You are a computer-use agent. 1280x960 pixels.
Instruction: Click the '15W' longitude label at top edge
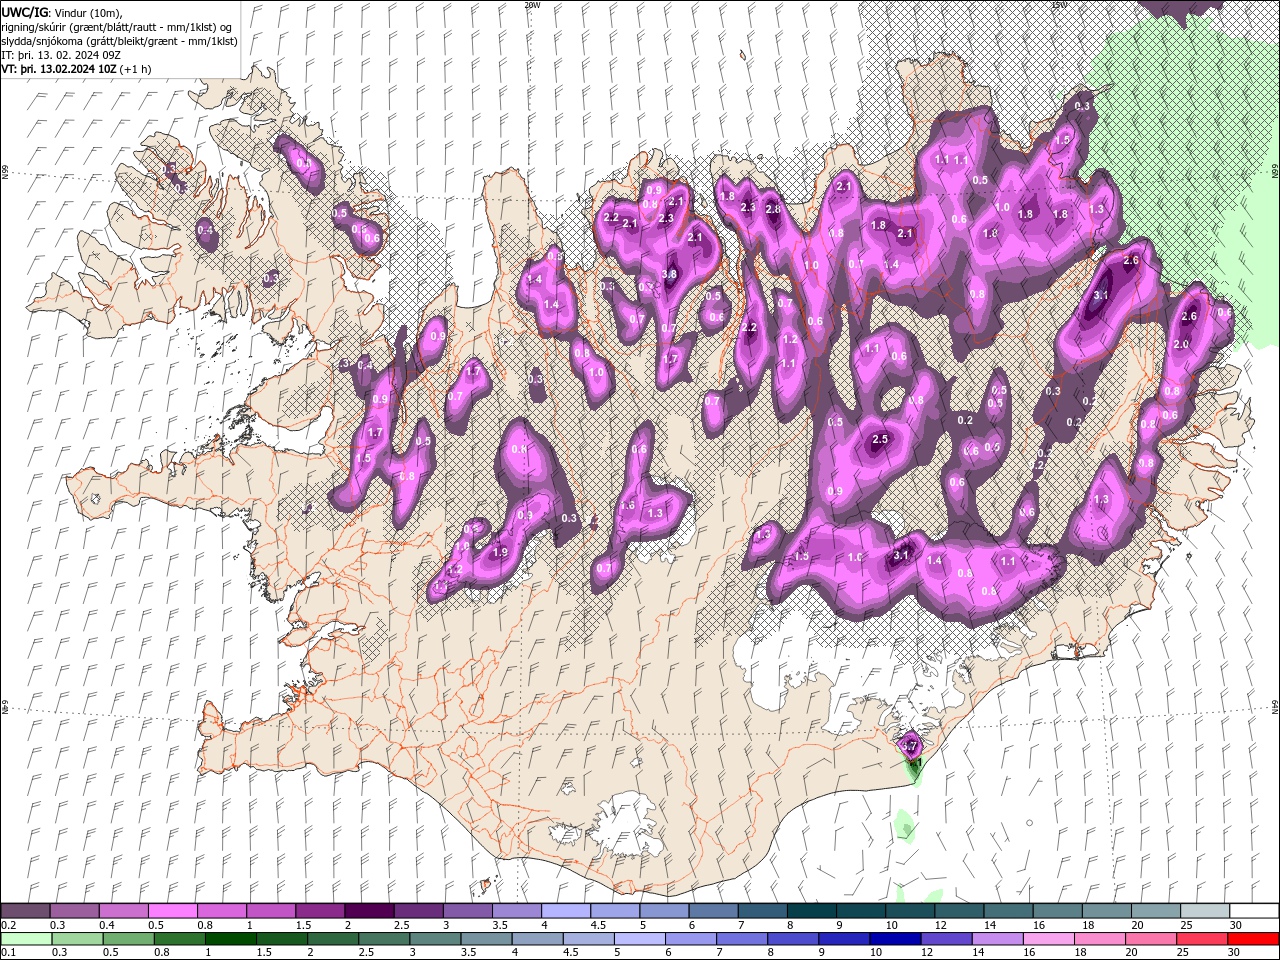click(1059, 5)
